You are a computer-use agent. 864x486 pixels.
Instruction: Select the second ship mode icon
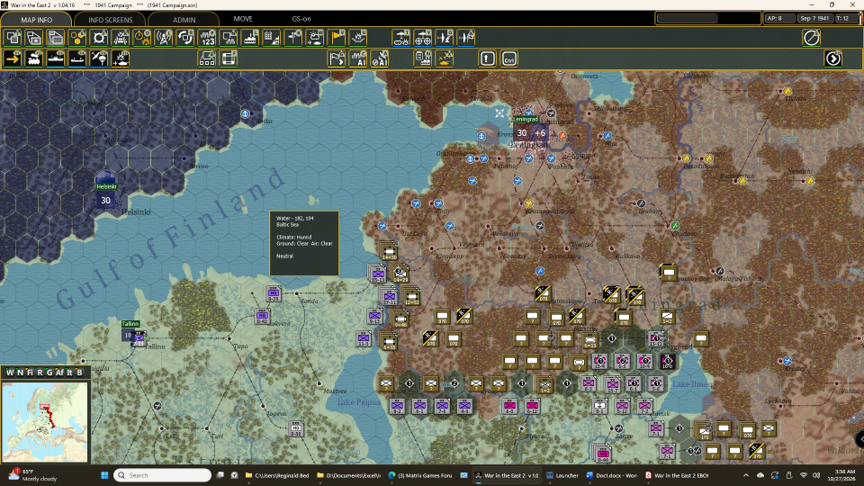pos(77,58)
